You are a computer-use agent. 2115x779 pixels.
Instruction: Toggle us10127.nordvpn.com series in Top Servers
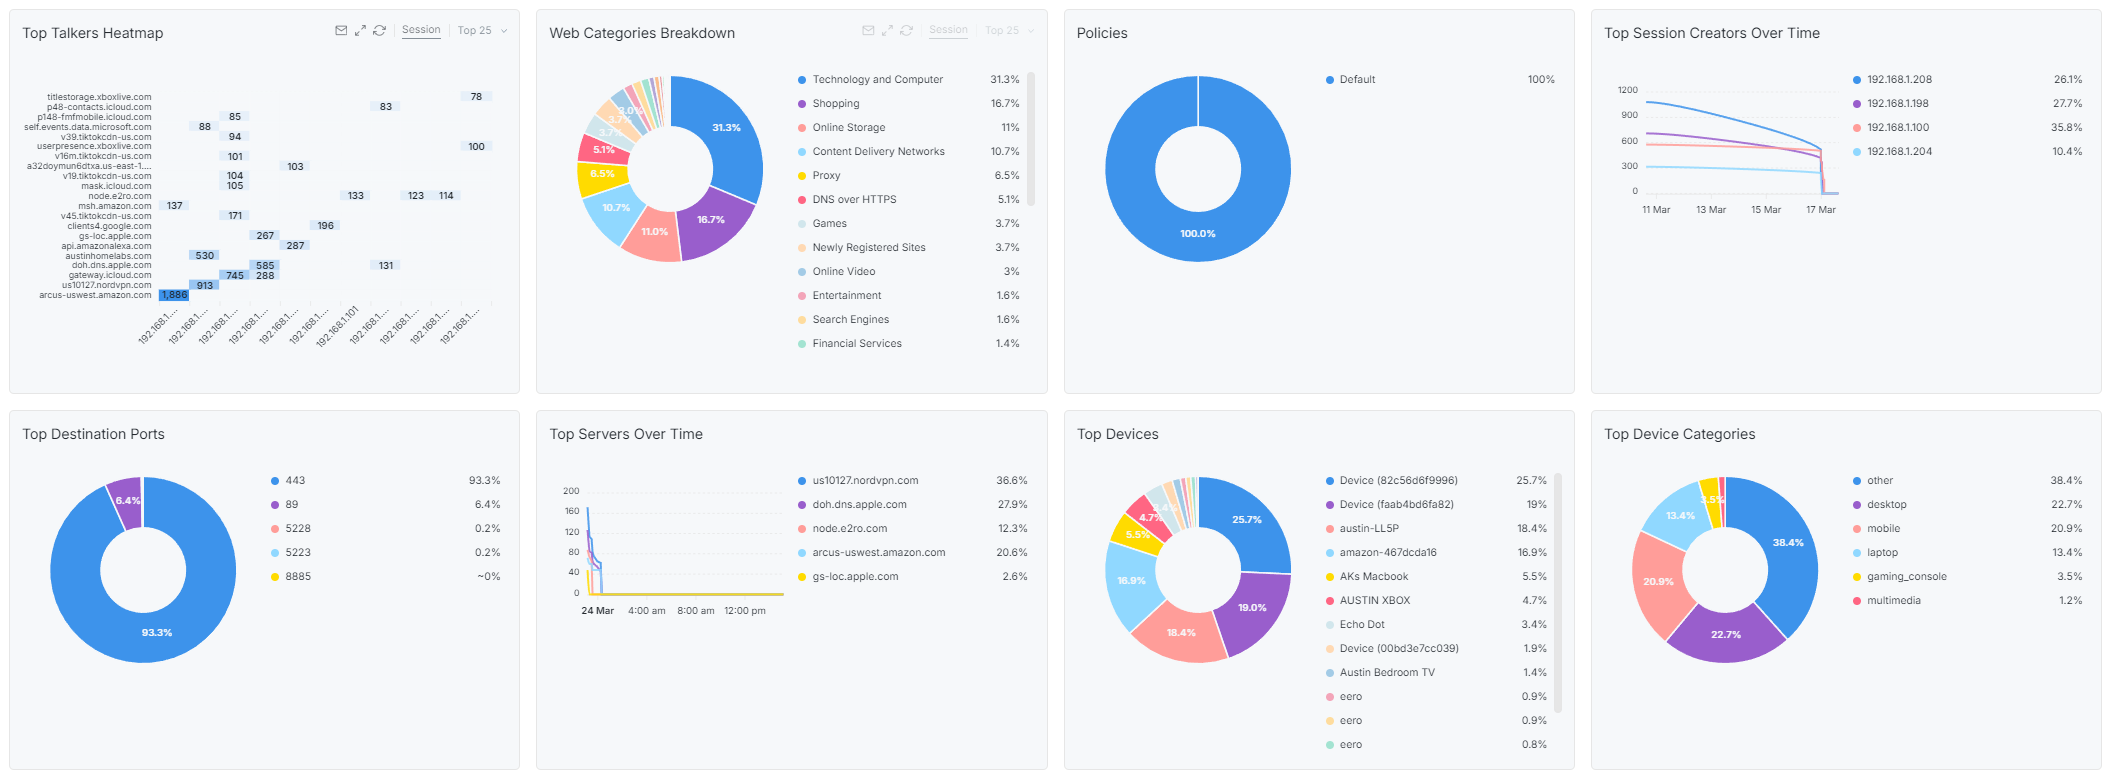tap(913, 481)
